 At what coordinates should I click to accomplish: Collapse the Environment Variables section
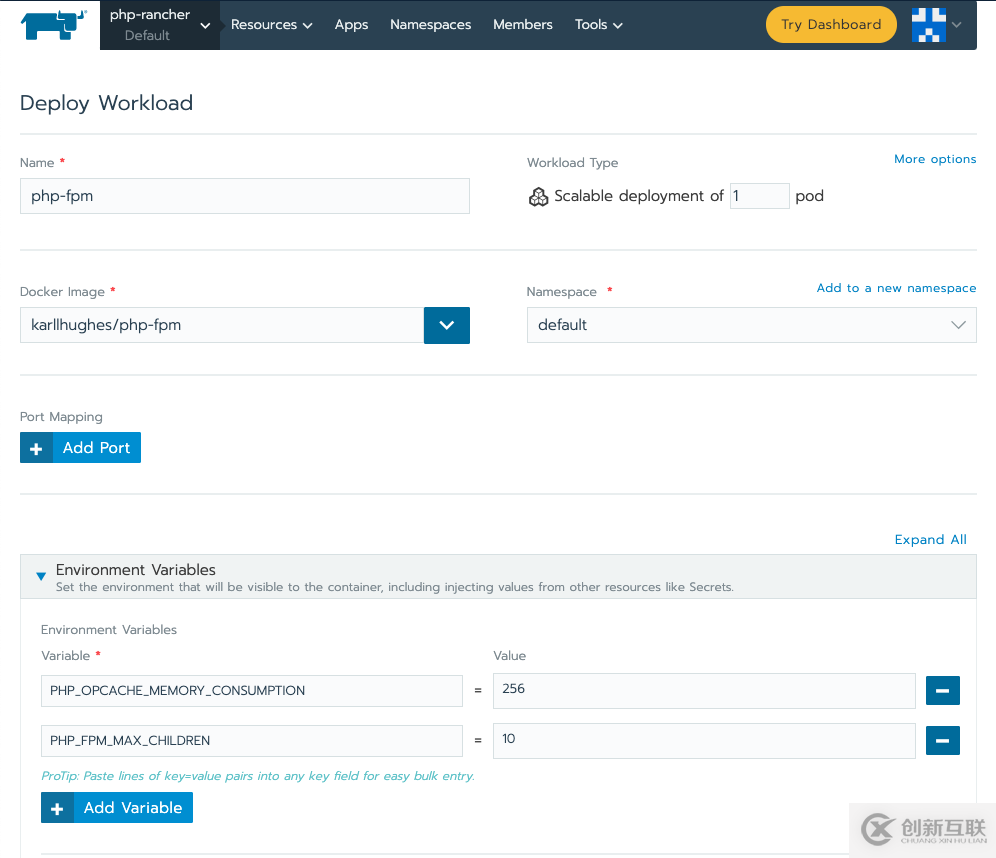(x=41, y=576)
